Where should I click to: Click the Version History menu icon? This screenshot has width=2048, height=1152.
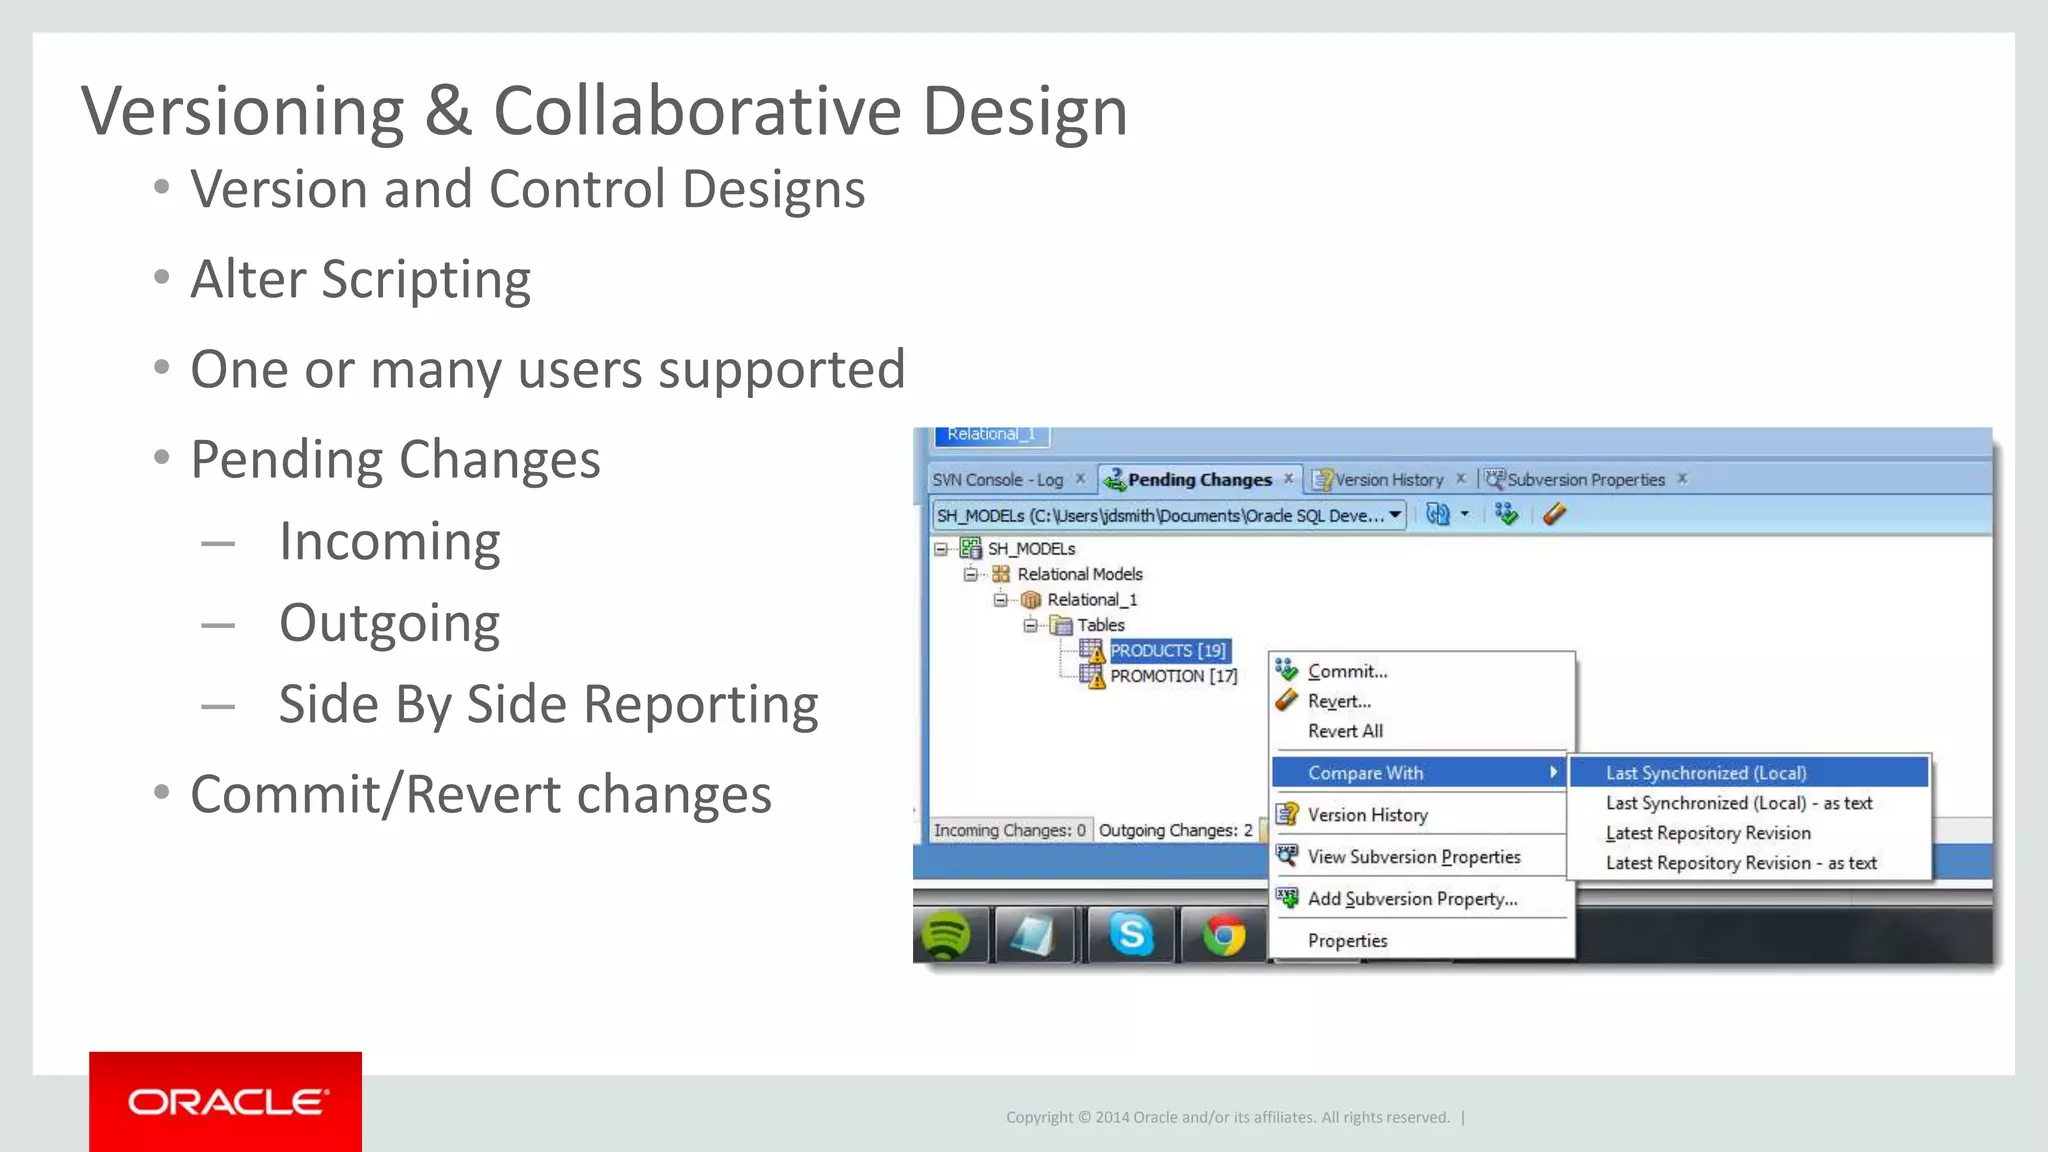pos(1287,814)
